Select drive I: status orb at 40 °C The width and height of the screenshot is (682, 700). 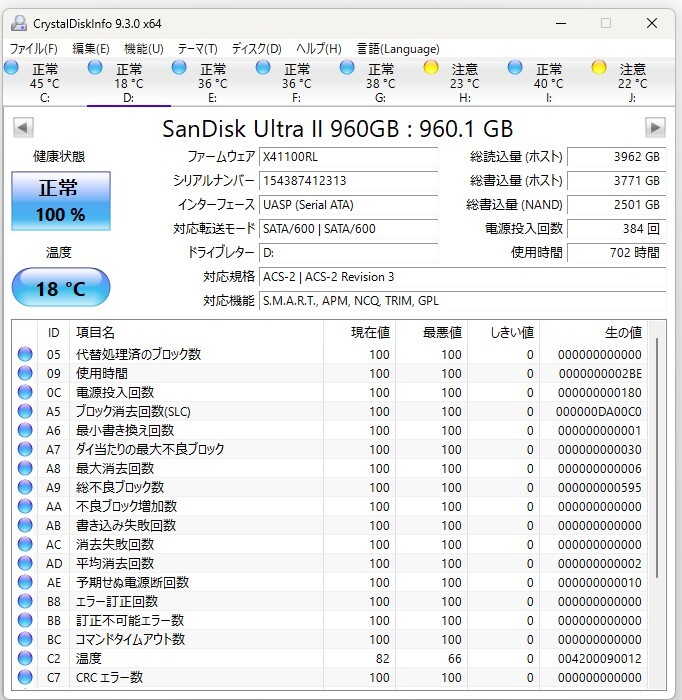(515, 68)
